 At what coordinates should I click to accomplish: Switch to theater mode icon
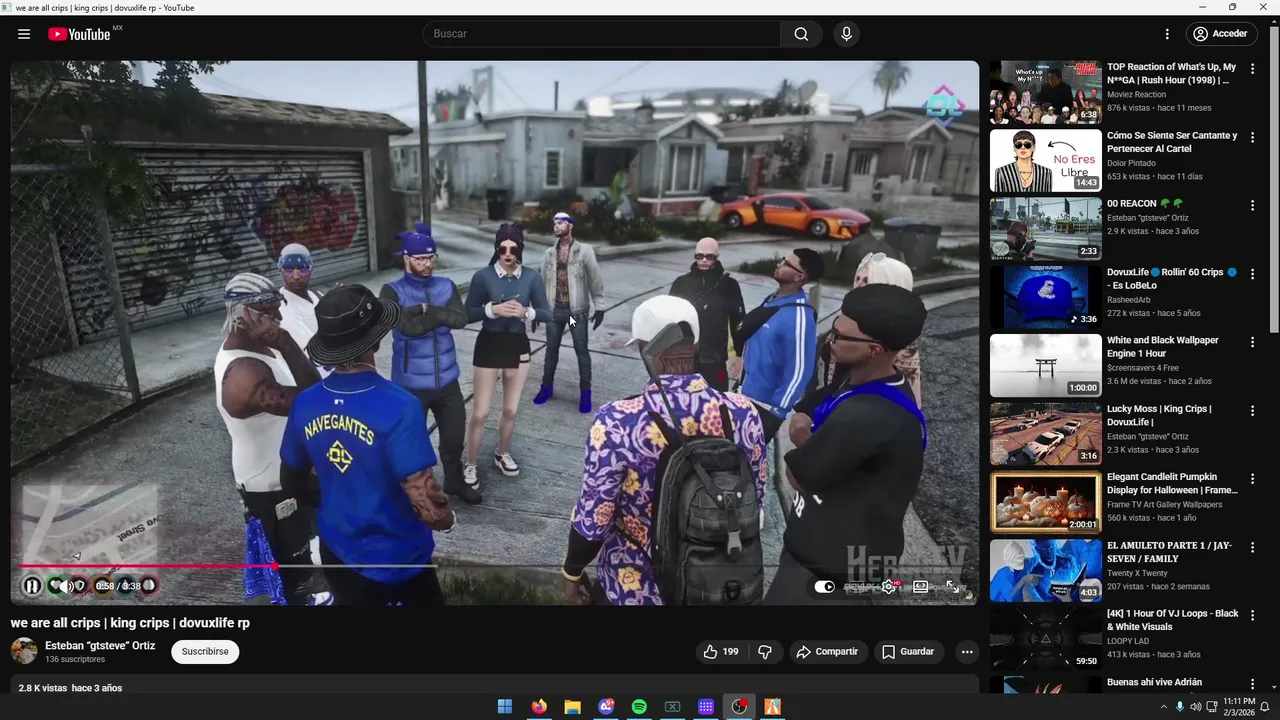click(x=920, y=587)
